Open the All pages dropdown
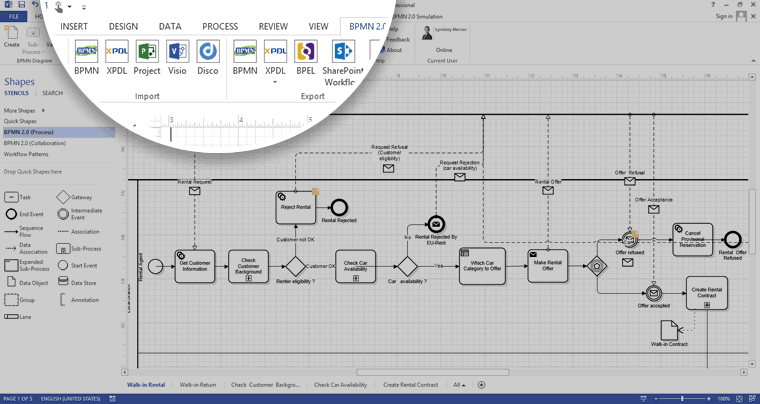This screenshot has width=760, height=404. point(459,385)
